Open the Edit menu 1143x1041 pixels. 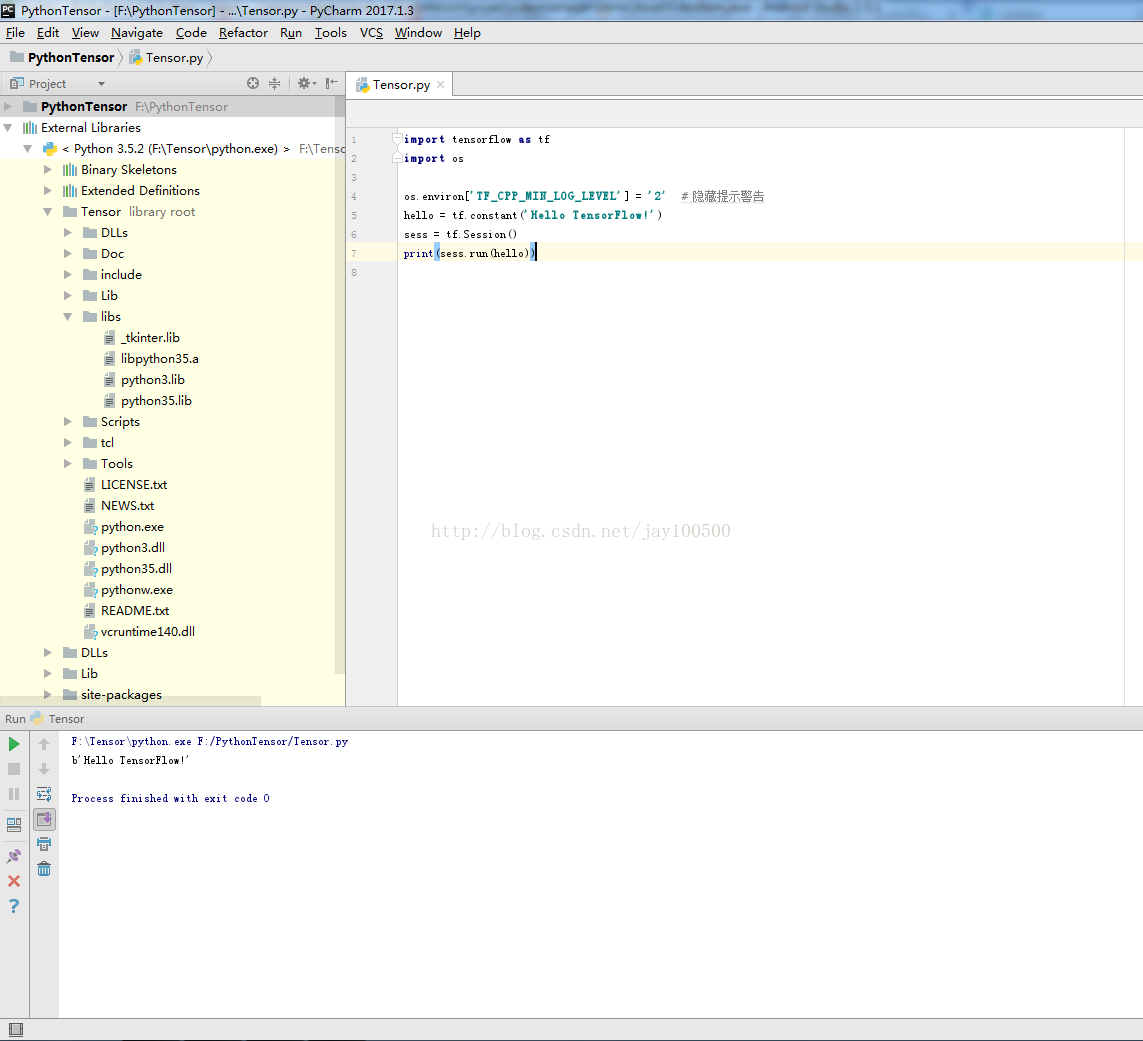pyautogui.click(x=48, y=33)
